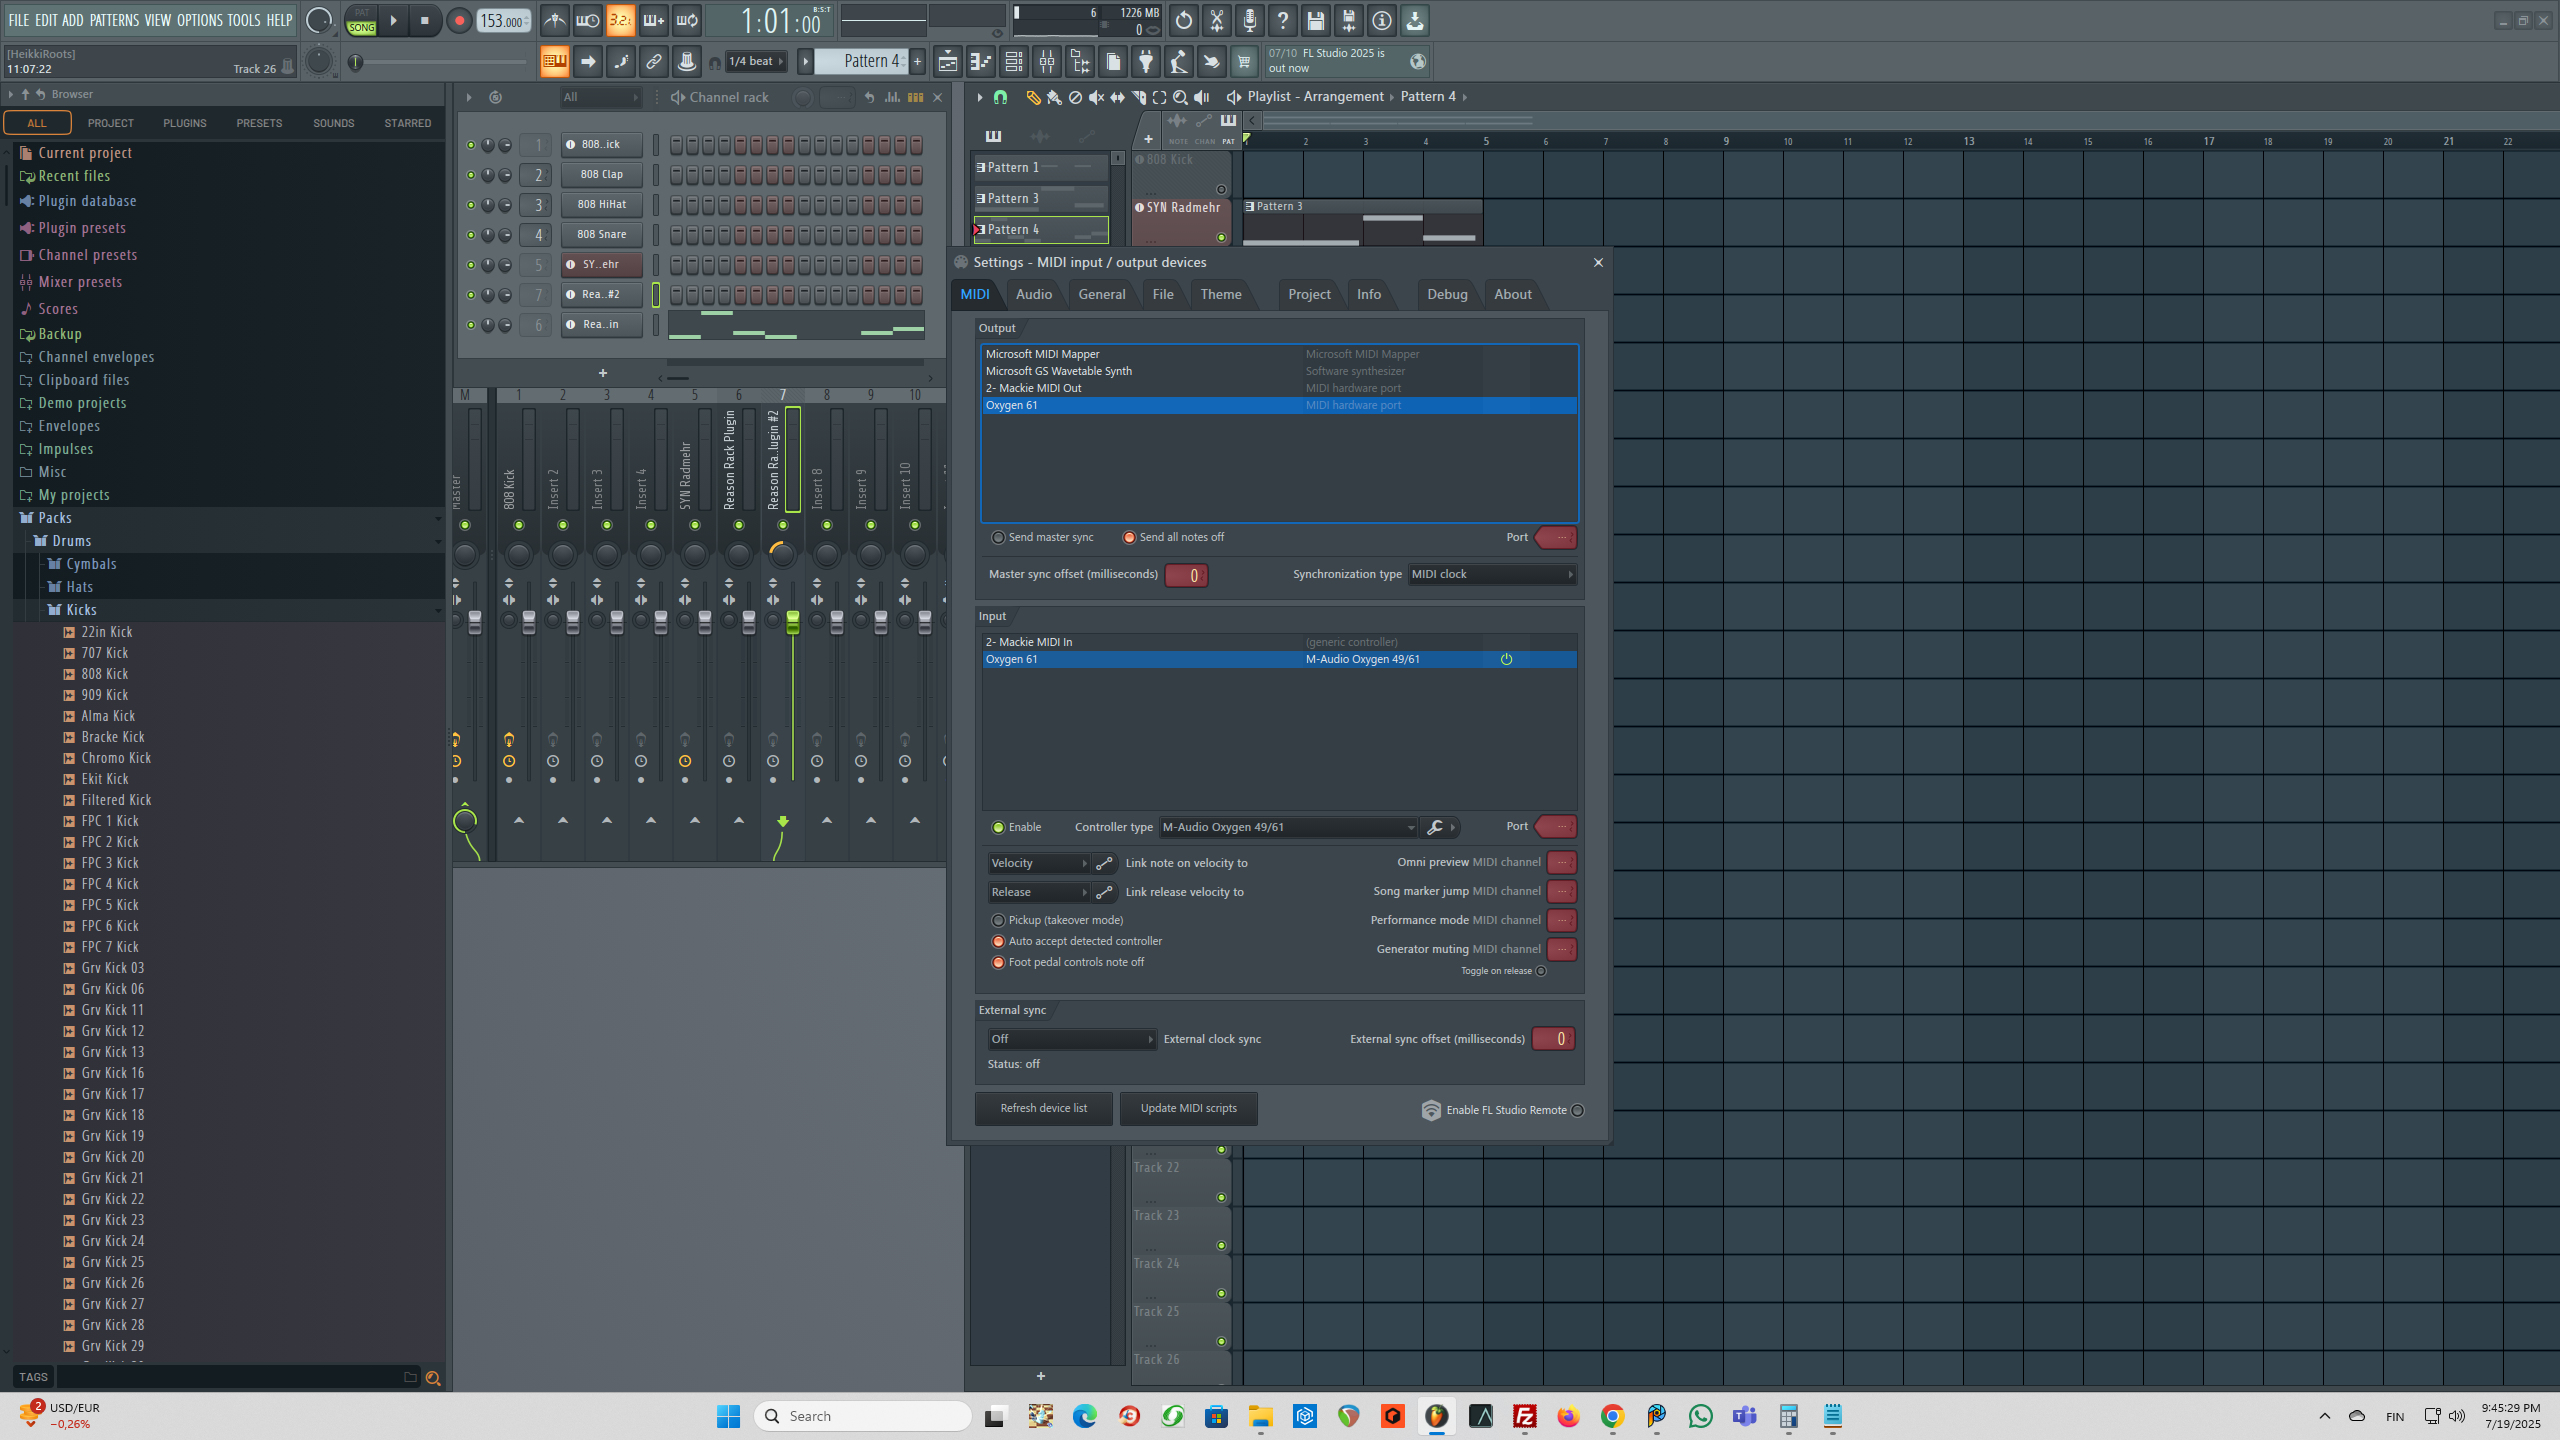
Task: Select the playlist paint brush tool
Action: 1053,97
